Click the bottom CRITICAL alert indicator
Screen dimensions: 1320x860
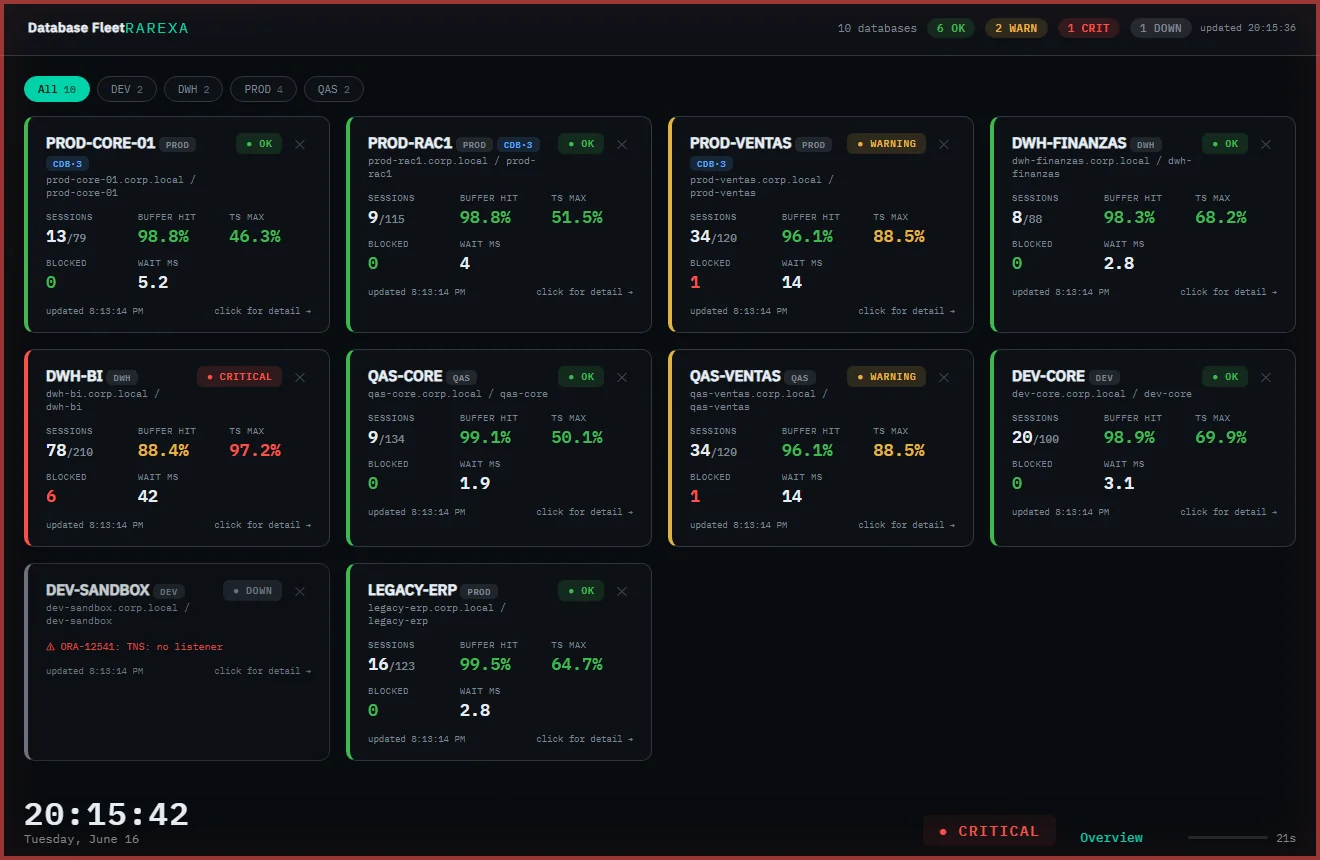(989, 831)
